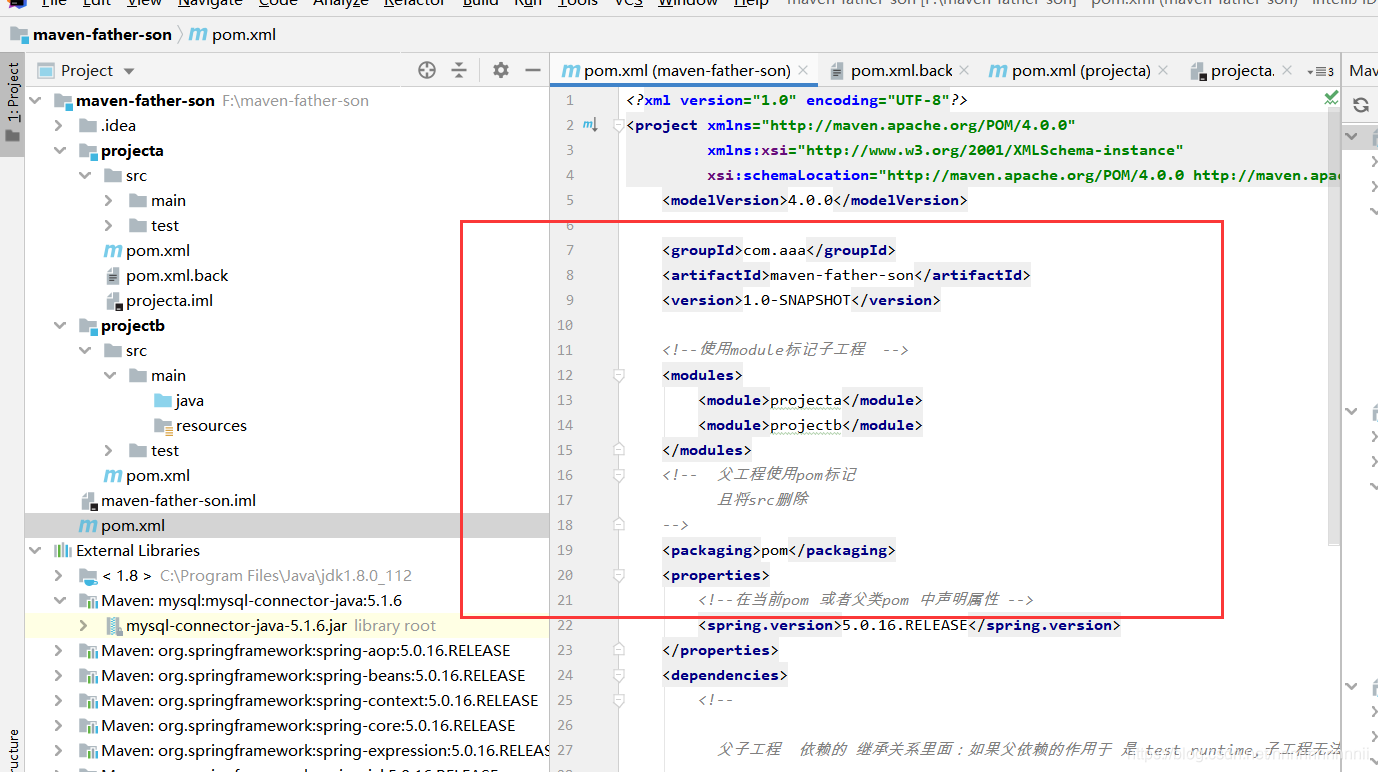Click maven-father-son in the breadcrumb bar
1378x772 pixels.
[x=91, y=34]
